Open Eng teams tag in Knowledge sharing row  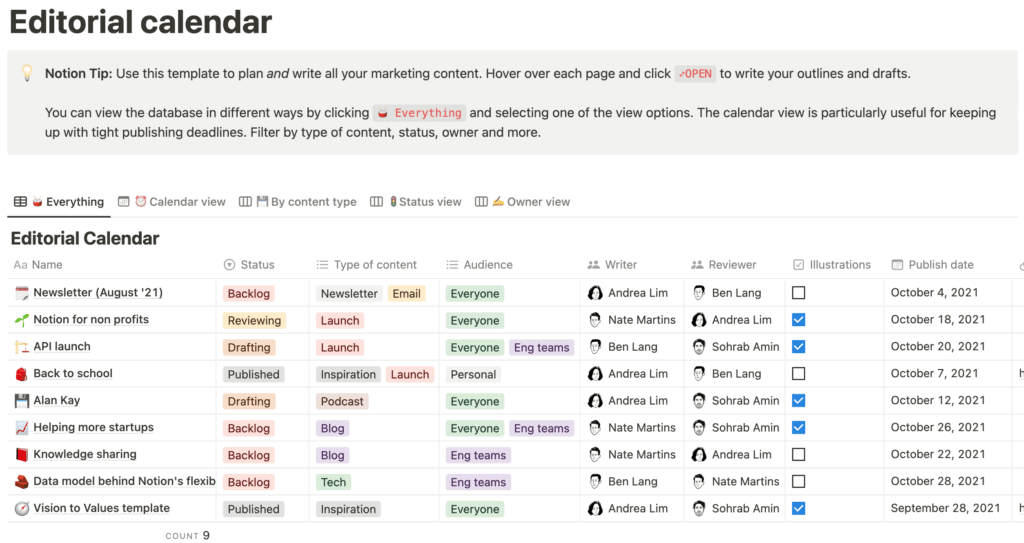click(478, 455)
